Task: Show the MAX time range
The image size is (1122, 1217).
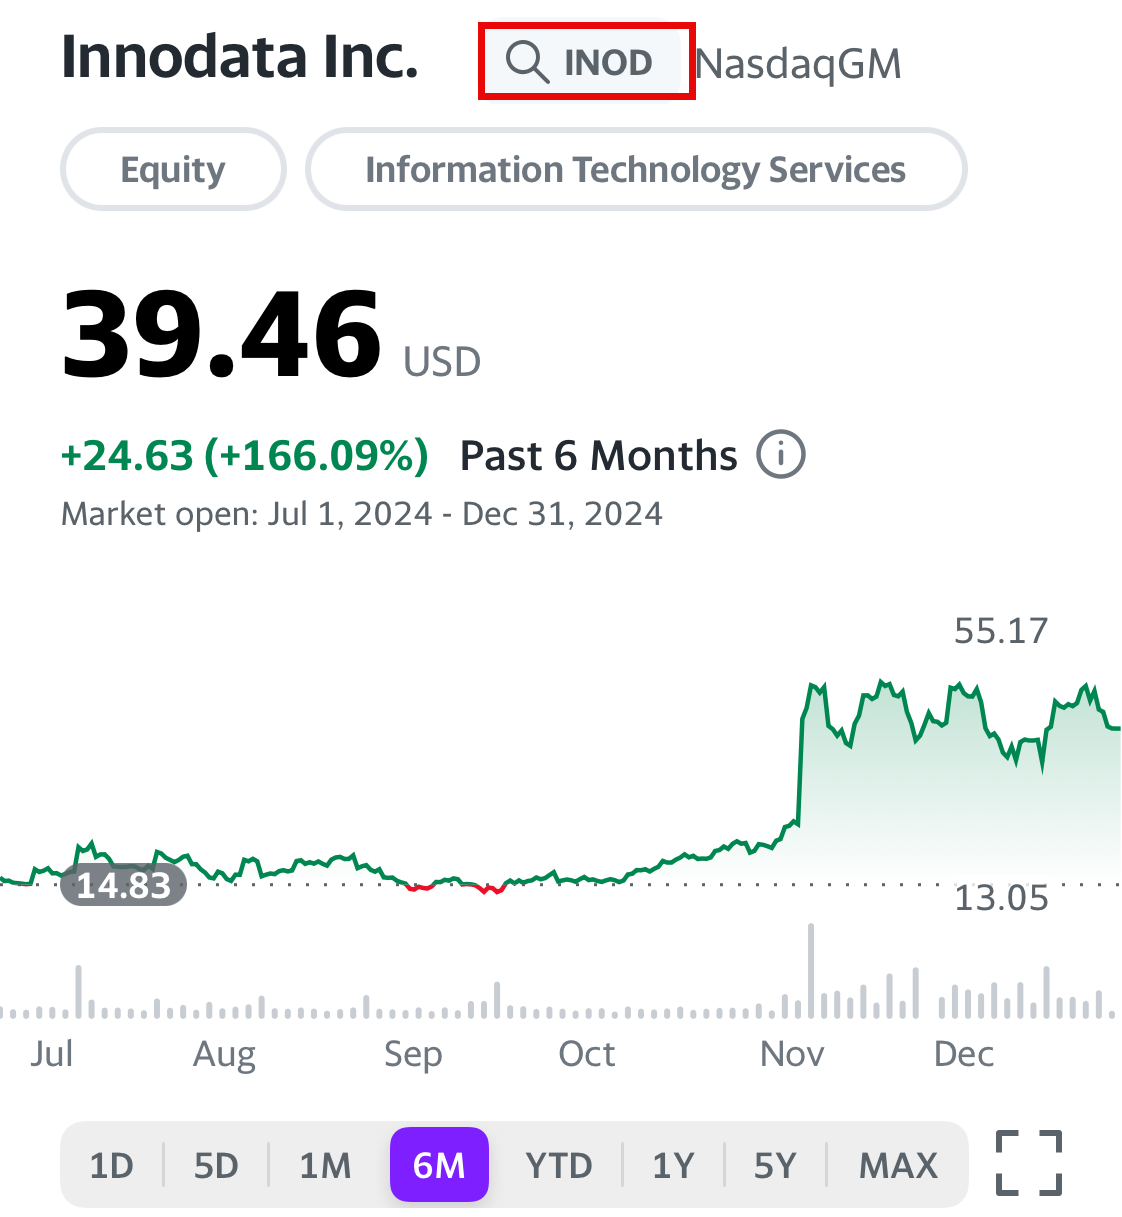Action: [x=898, y=1165]
